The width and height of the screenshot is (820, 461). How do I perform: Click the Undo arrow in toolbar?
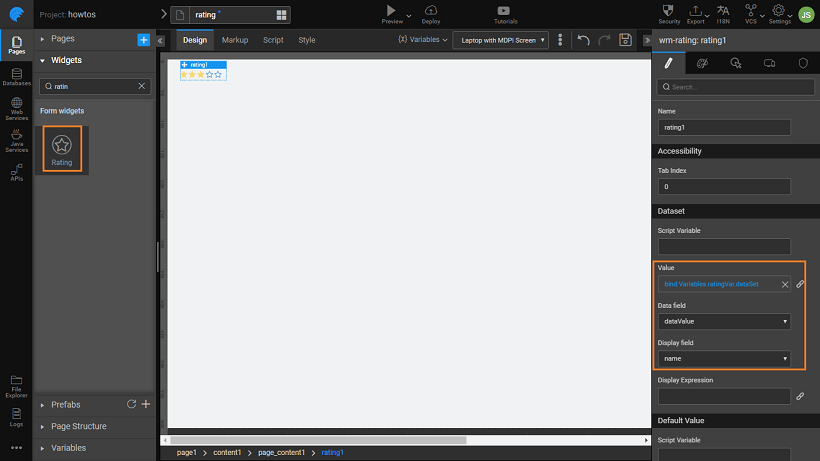coord(583,40)
